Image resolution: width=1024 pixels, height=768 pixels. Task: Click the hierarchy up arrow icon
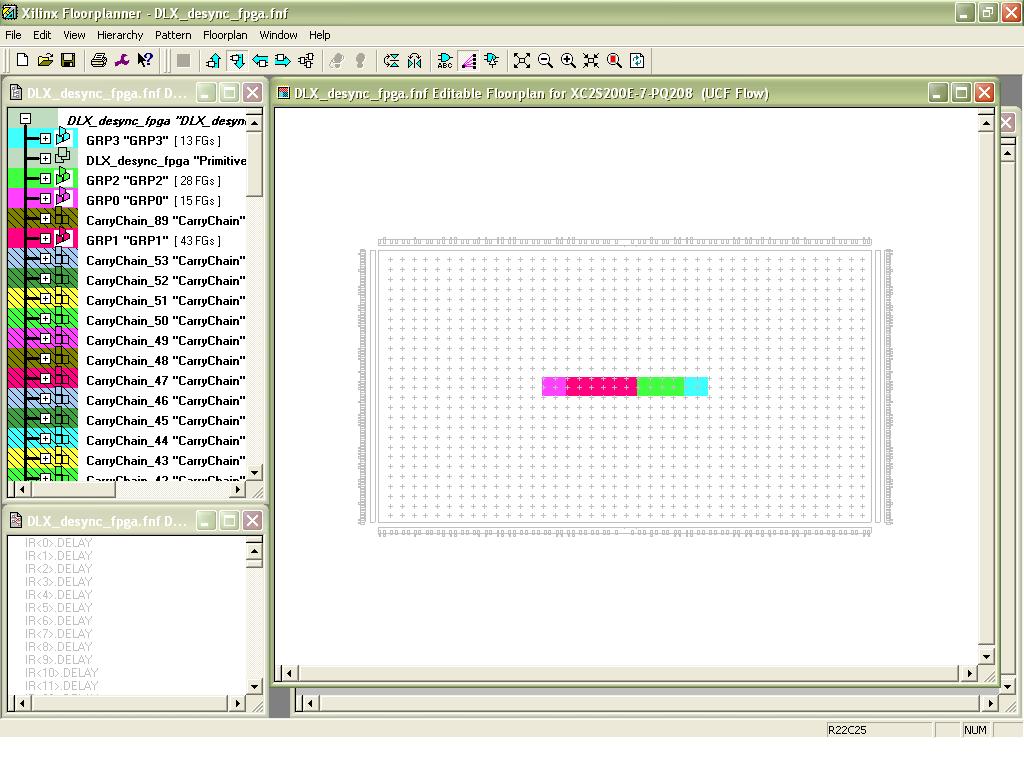click(214, 61)
